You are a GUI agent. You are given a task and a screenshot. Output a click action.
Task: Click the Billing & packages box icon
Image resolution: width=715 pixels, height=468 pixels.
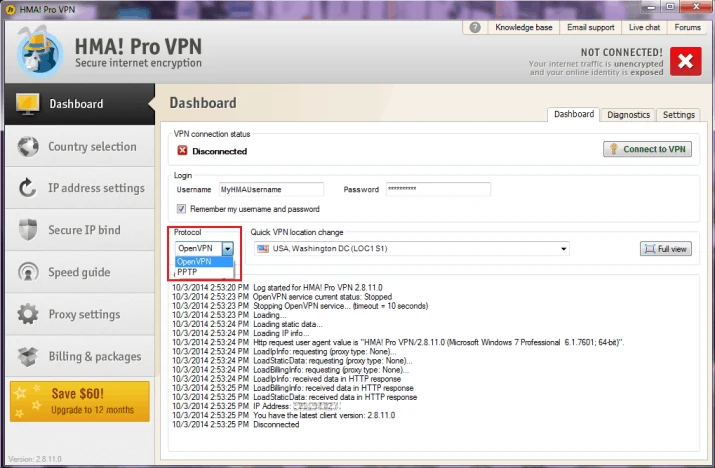[28, 356]
